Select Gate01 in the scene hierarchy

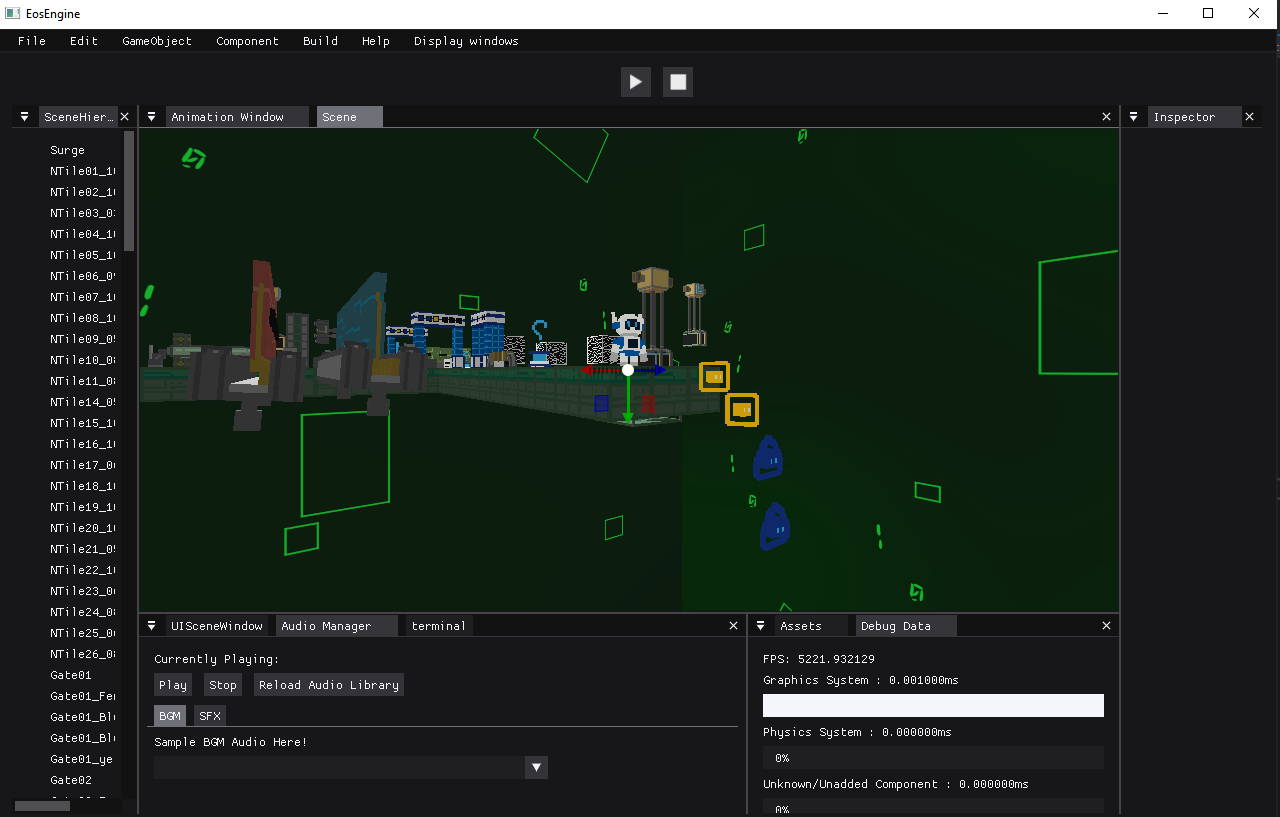click(x=71, y=675)
